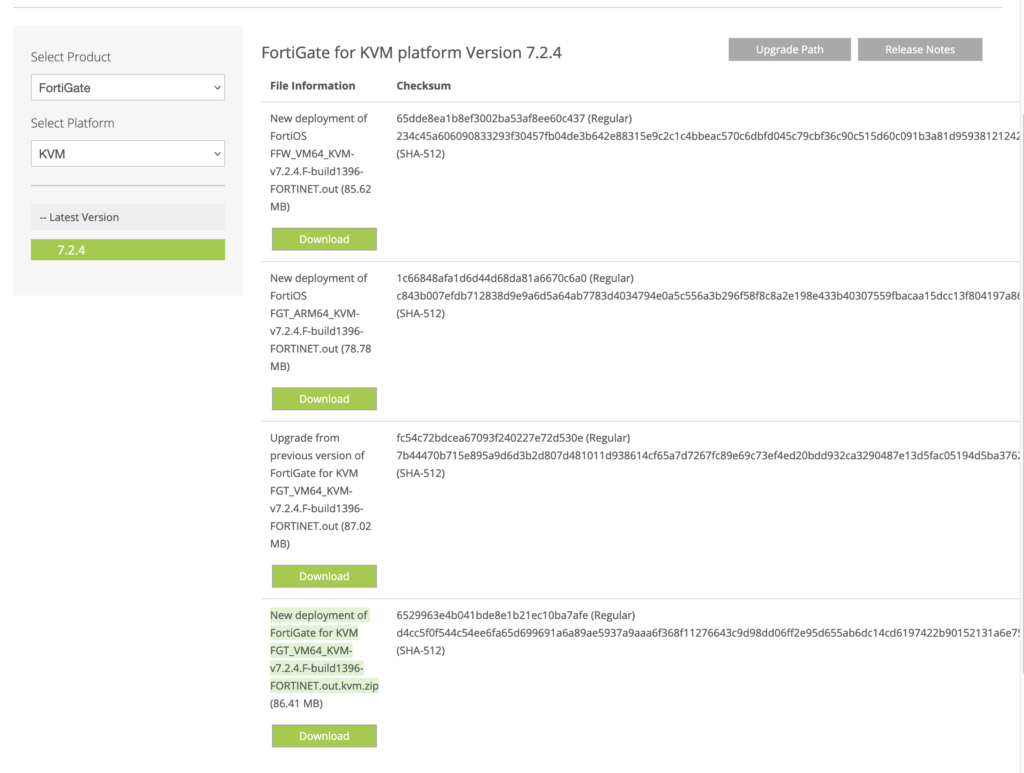
Task: Select the '-- Latest Version' sidebar entry
Action: [x=127, y=217]
